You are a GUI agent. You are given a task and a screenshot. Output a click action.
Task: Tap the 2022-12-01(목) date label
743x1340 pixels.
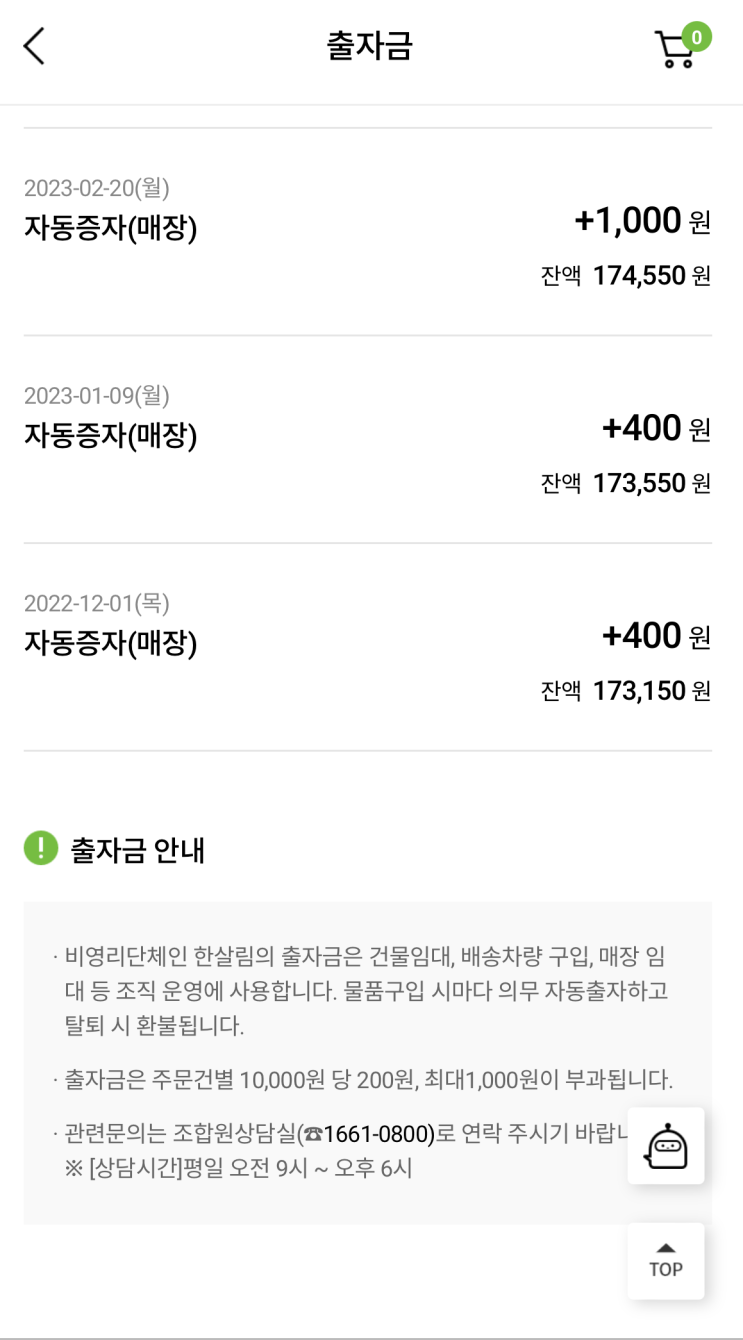(97, 604)
